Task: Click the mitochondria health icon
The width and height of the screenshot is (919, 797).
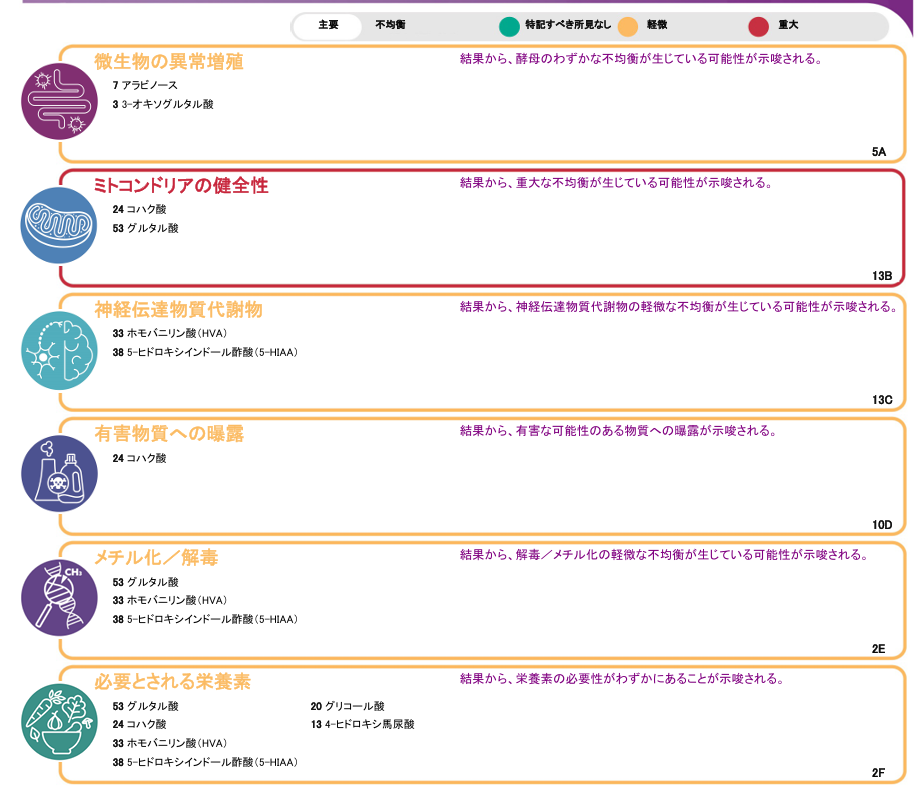Action: pyautogui.click(x=59, y=225)
